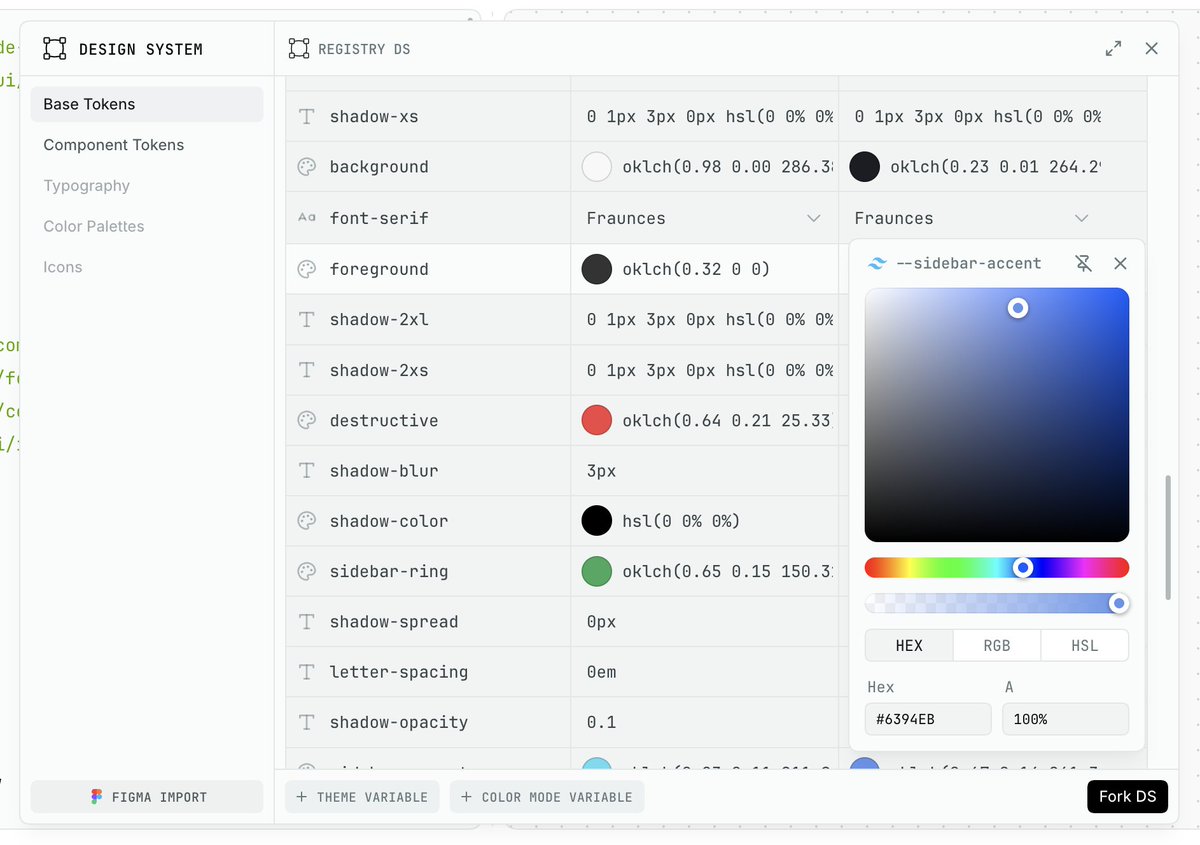The height and width of the screenshot is (845, 1200).
Task: Click the Fork DS button
Action: [1127, 797]
